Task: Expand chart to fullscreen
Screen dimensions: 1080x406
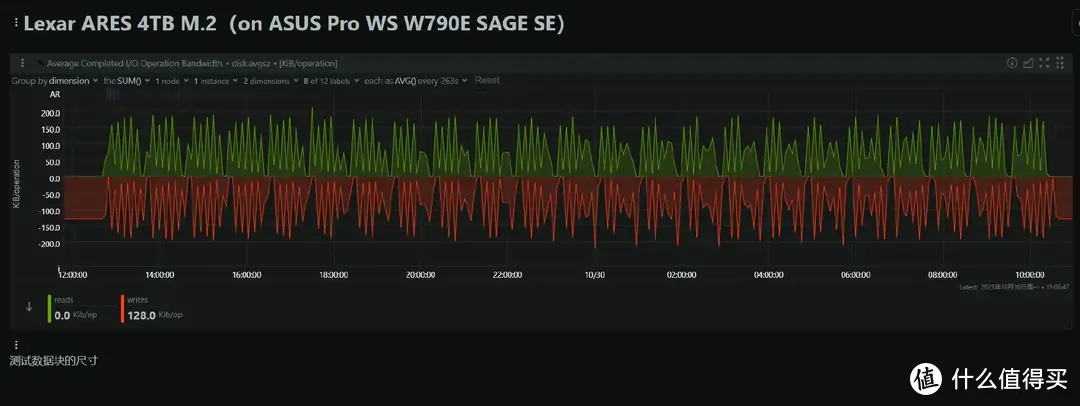Action: point(1044,63)
